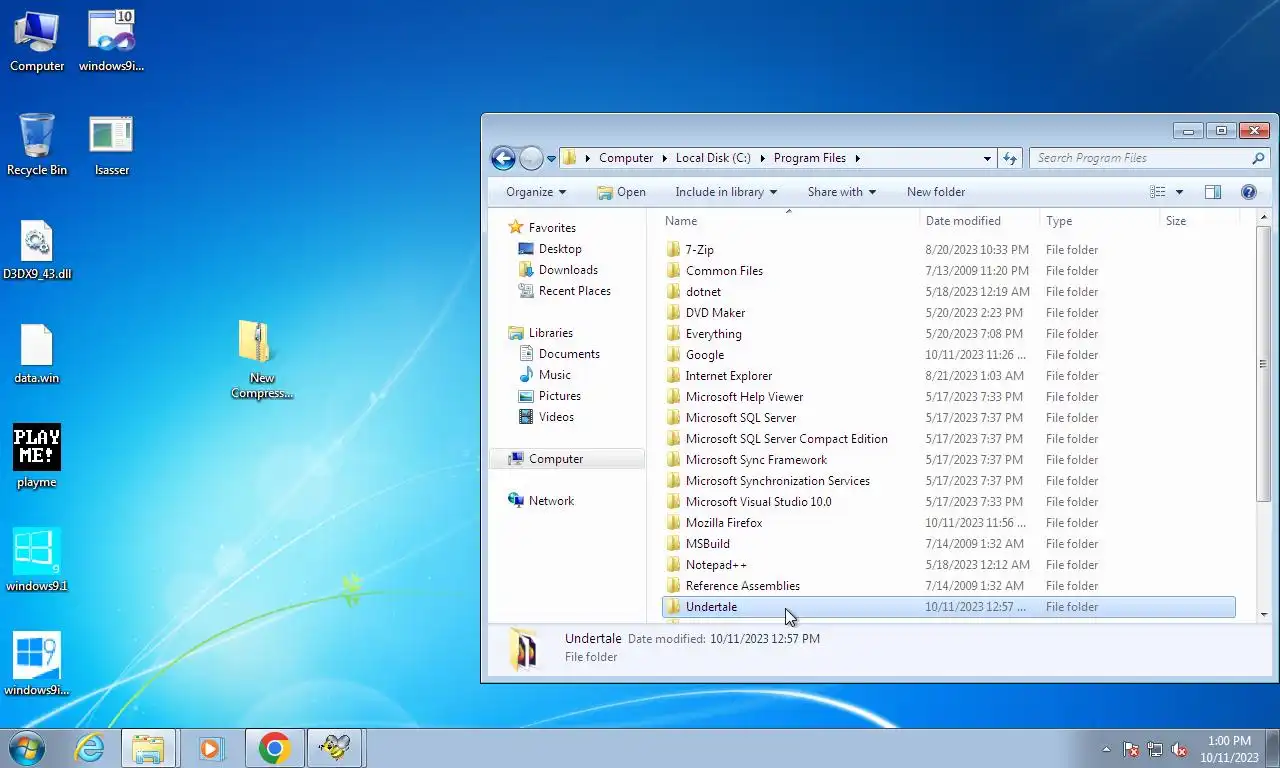Select Videos library in navigation pane

click(556, 417)
